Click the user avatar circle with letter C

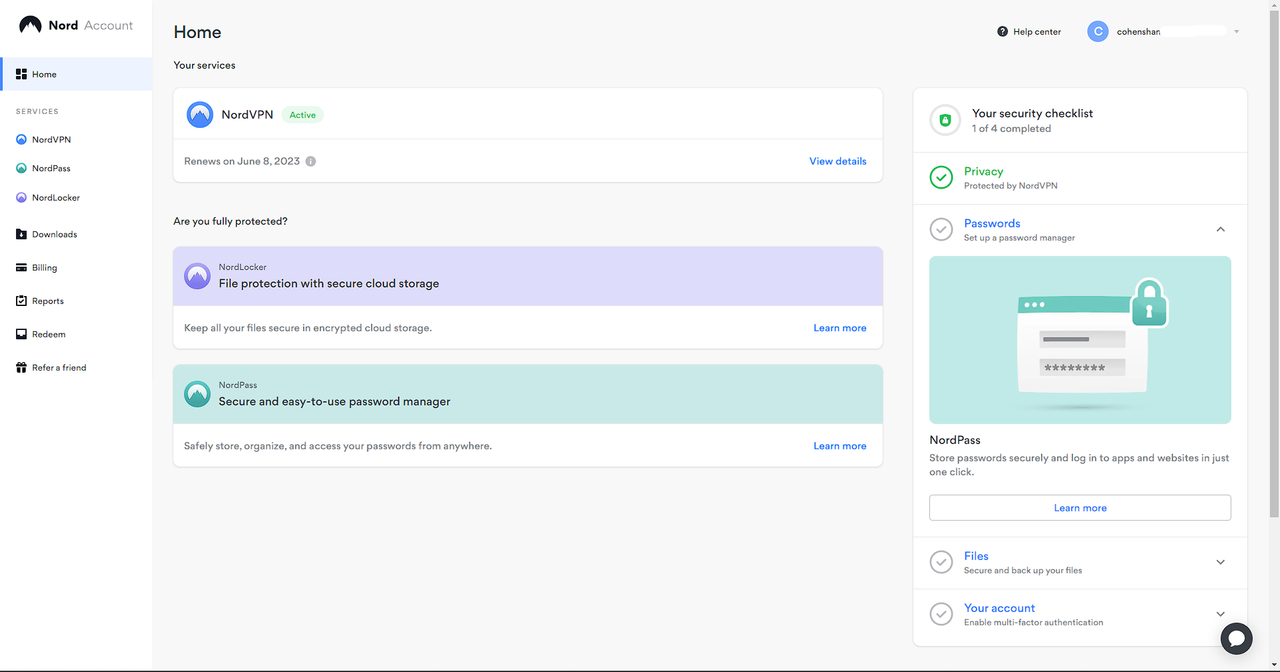tap(1098, 31)
